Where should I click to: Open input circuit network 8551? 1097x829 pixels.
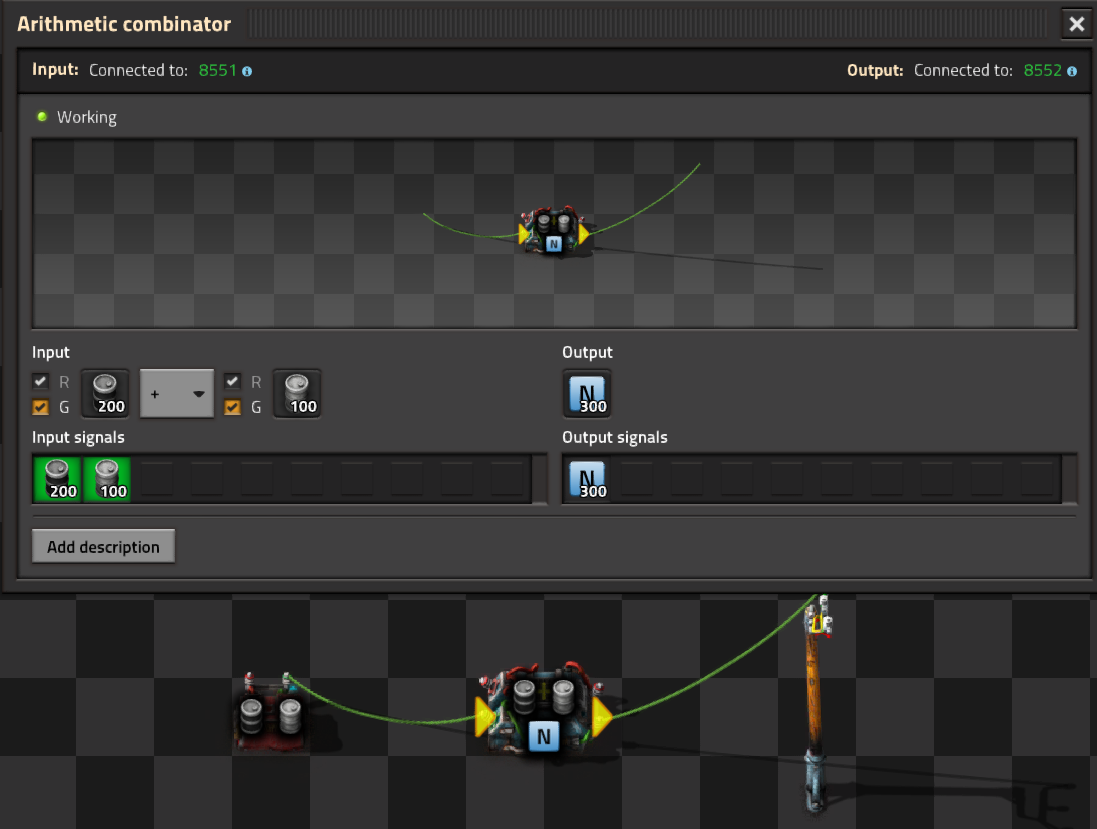[x=218, y=71]
